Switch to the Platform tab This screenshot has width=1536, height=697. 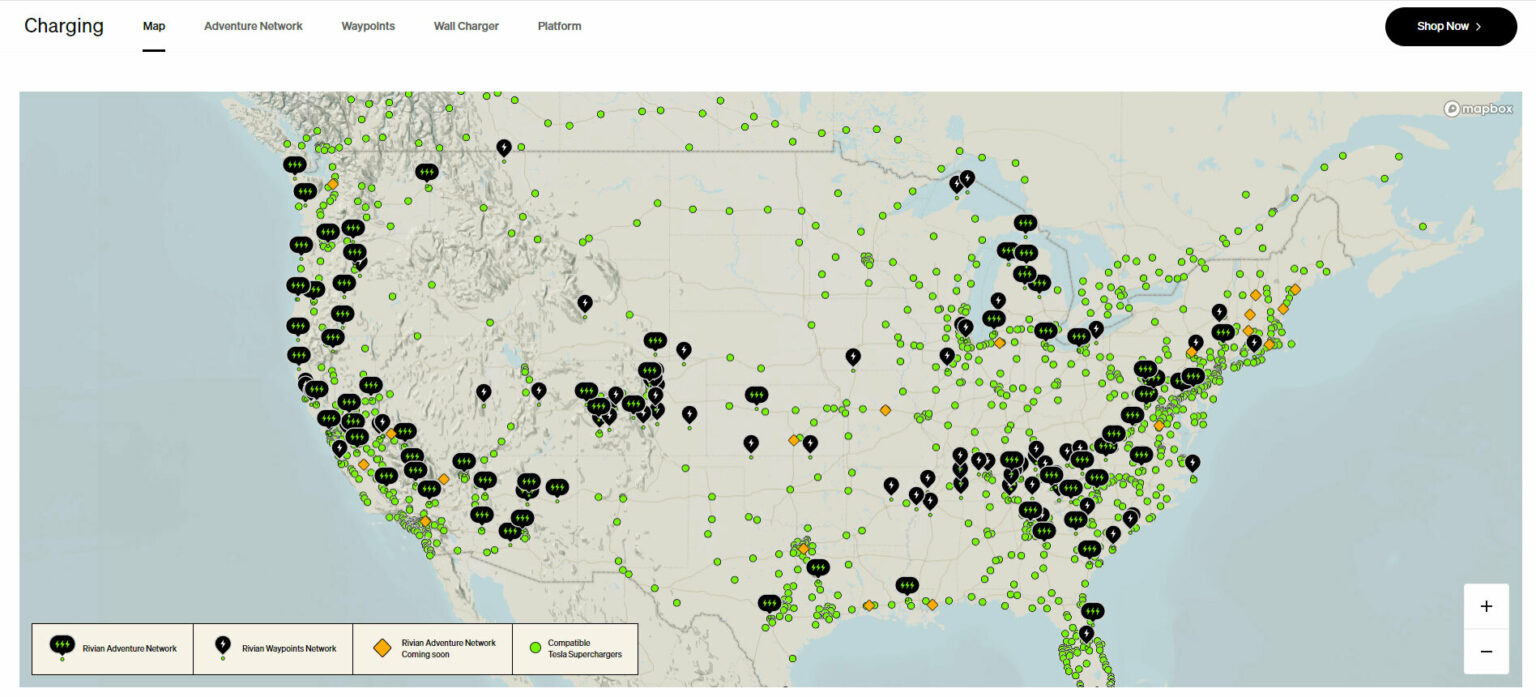point(559,26)
